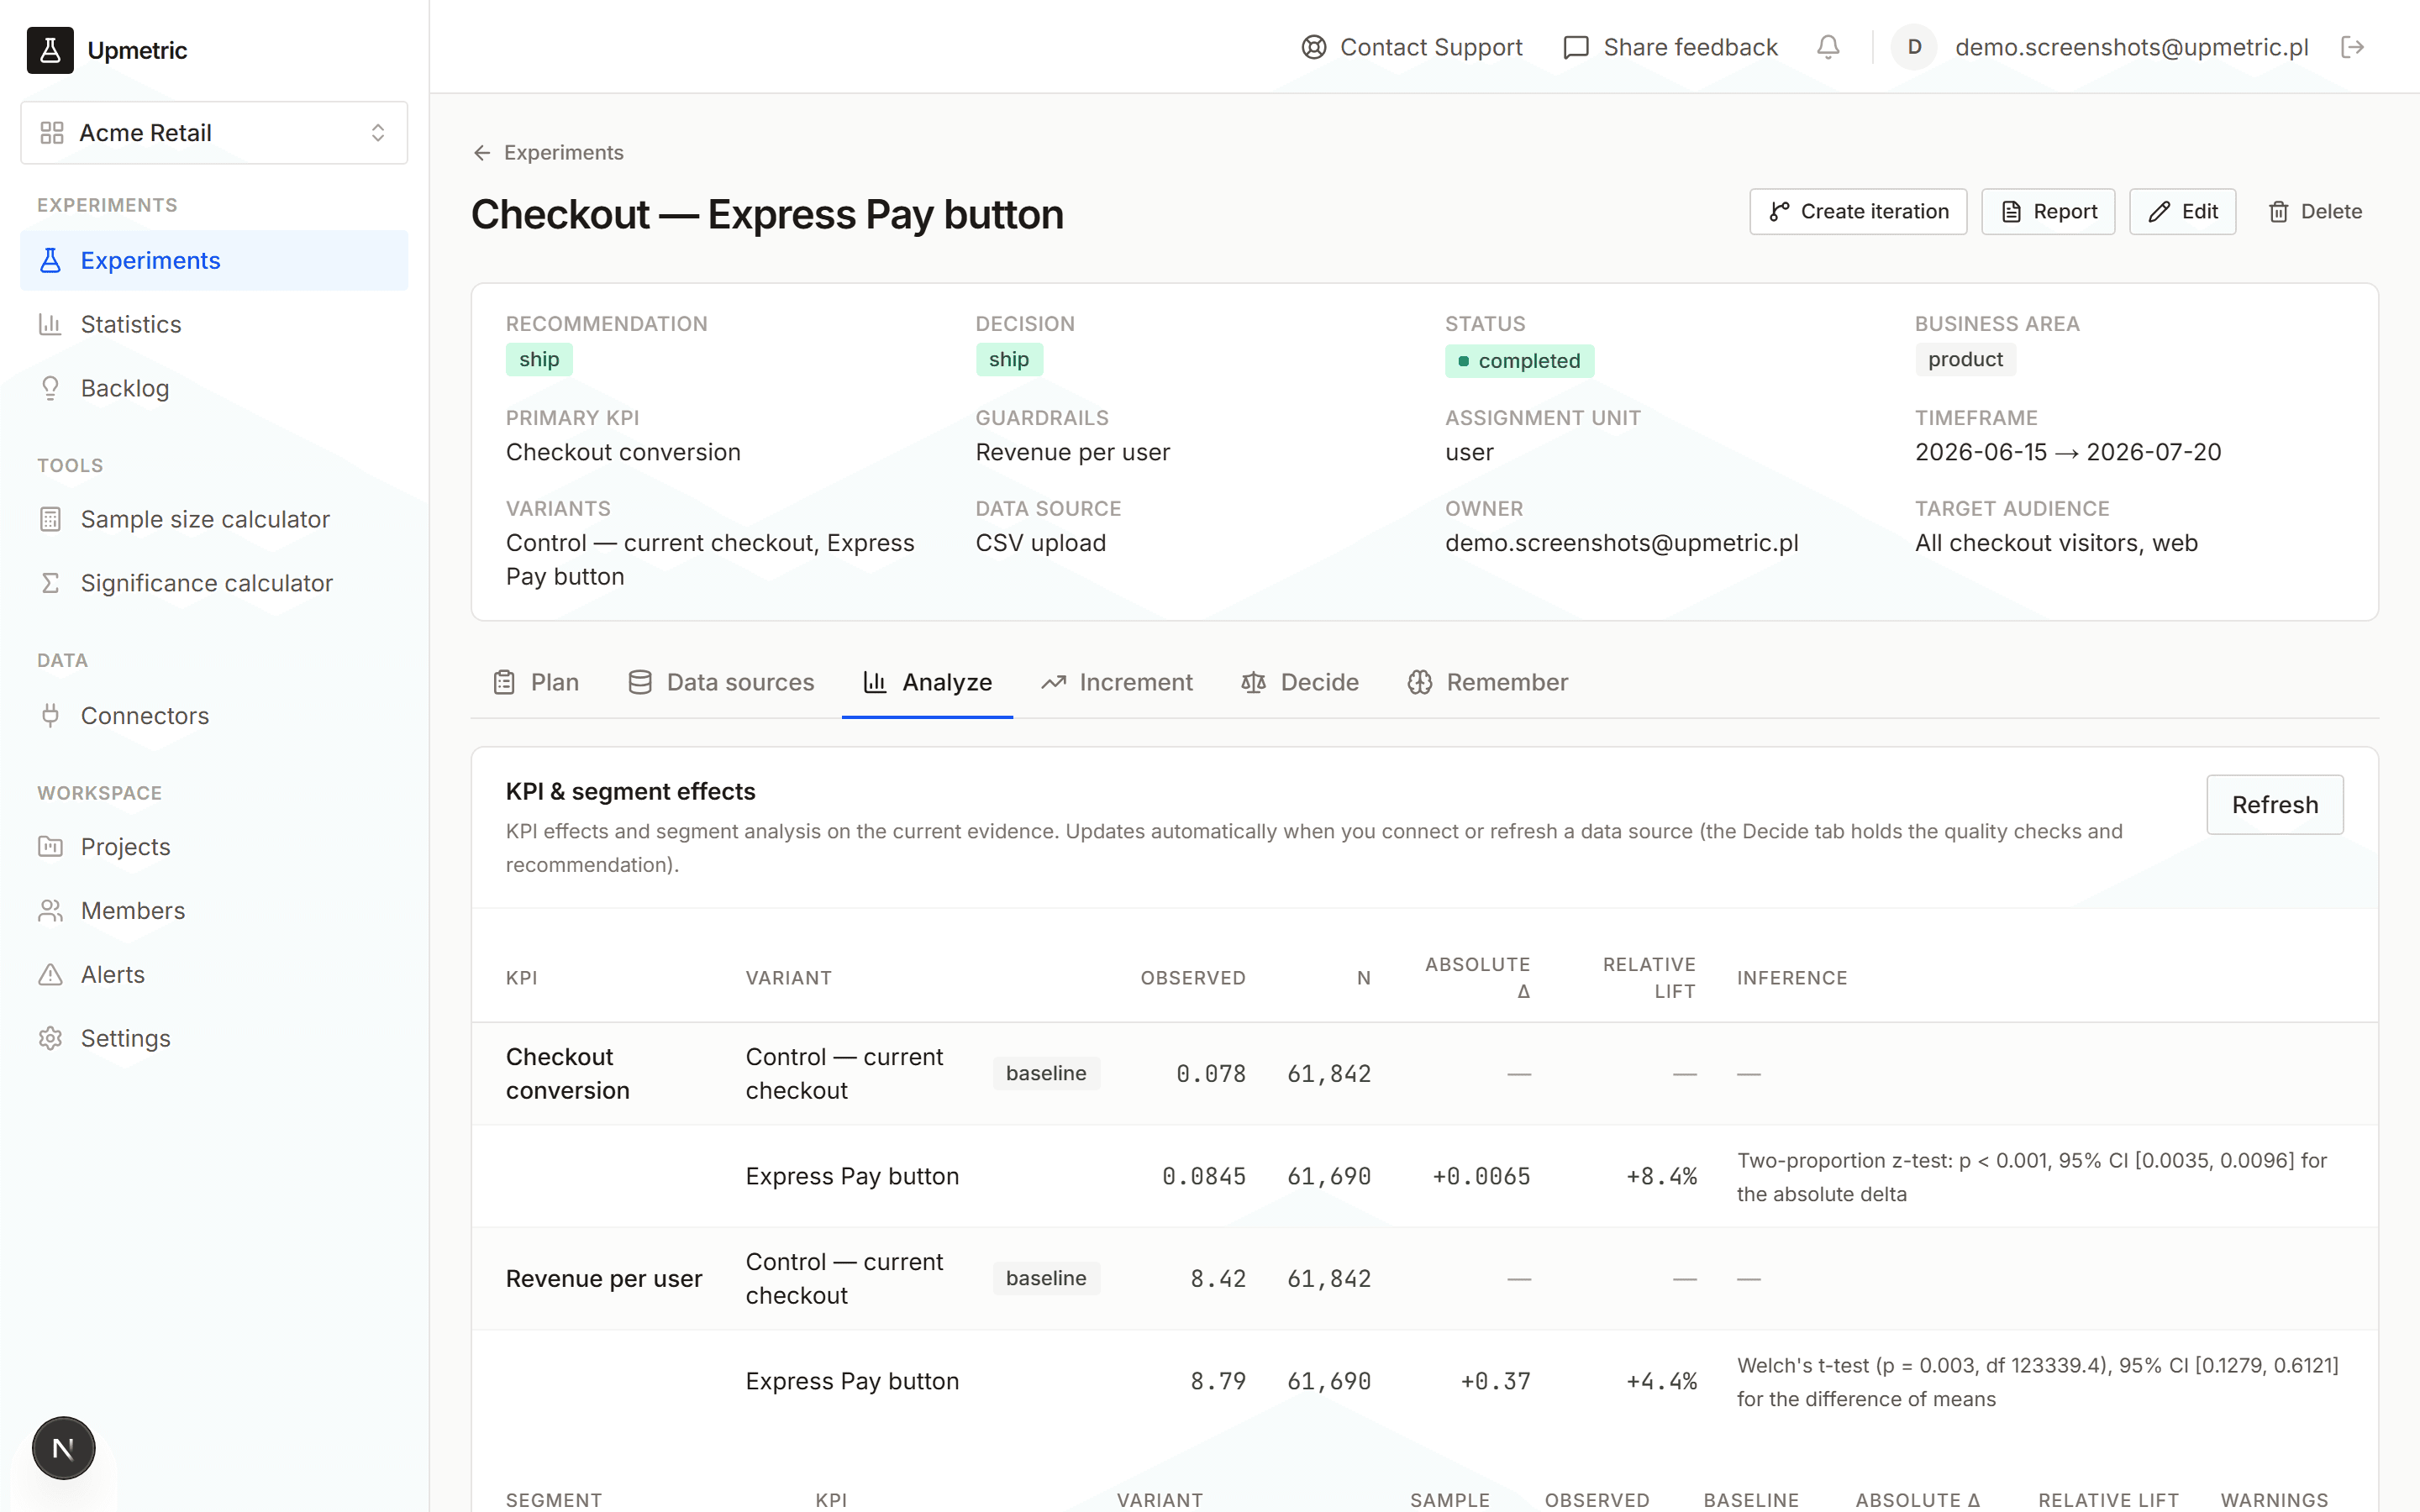Open the Report button

pyautogui.click(x=2048, y=211)
